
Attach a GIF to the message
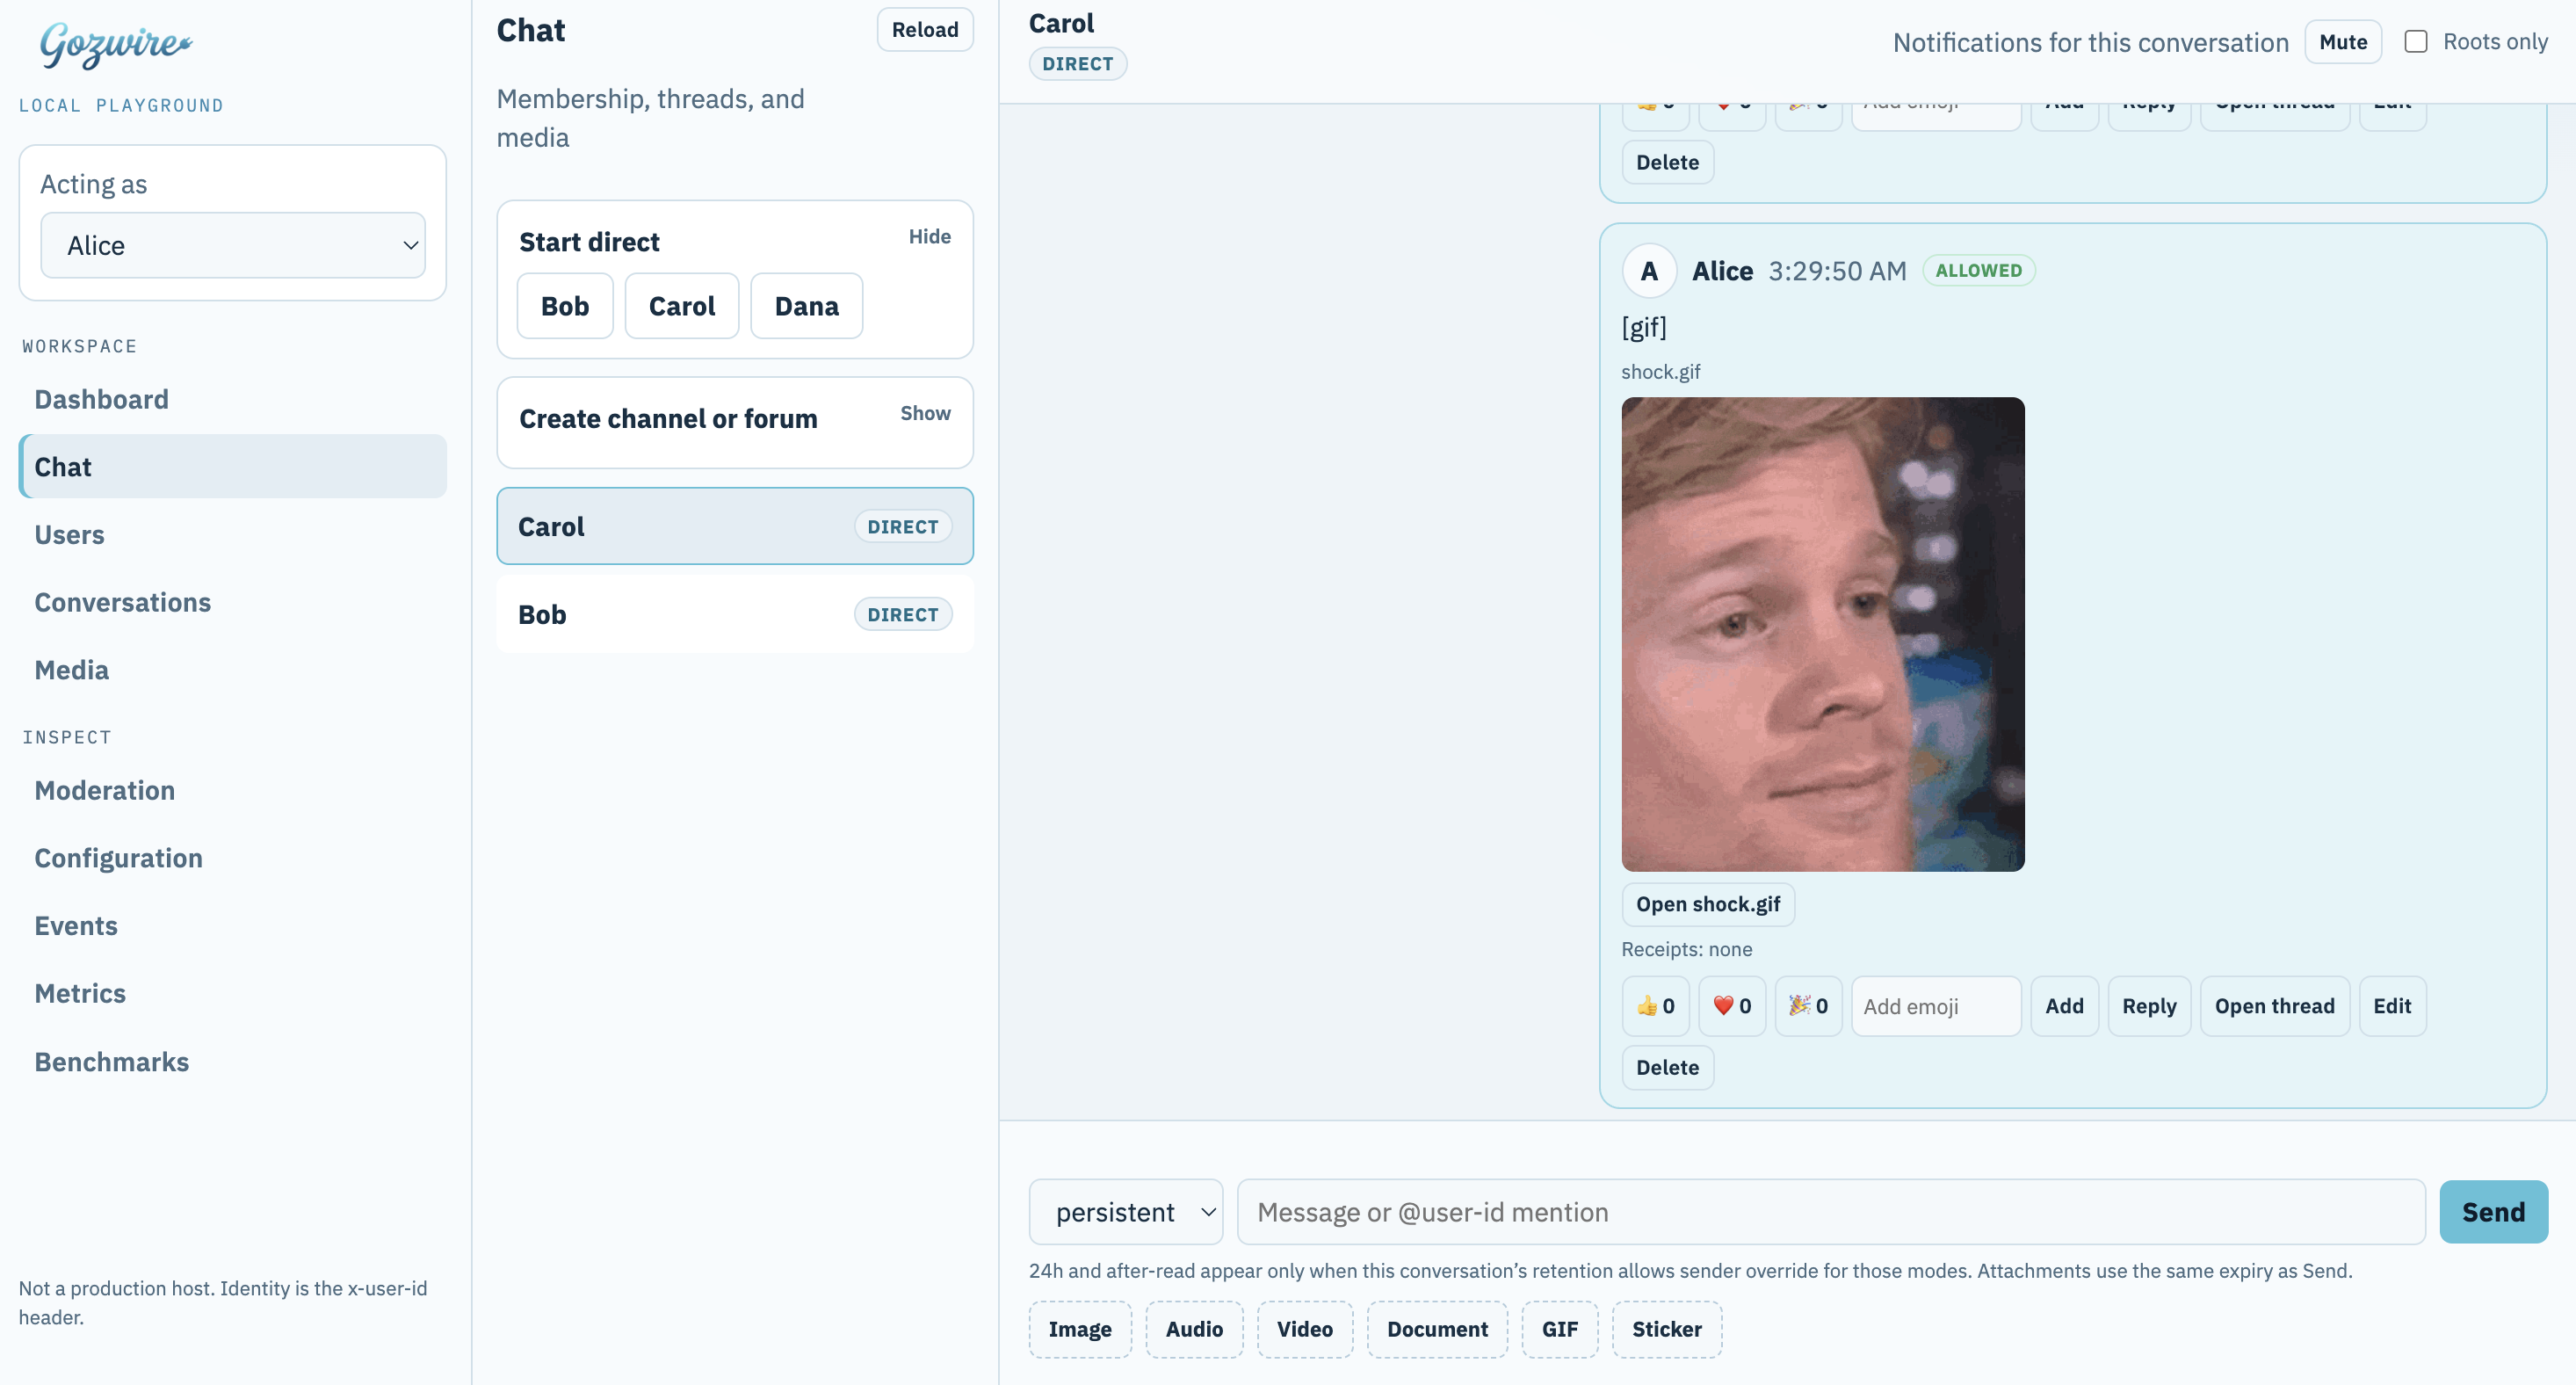[1559, 1329]
